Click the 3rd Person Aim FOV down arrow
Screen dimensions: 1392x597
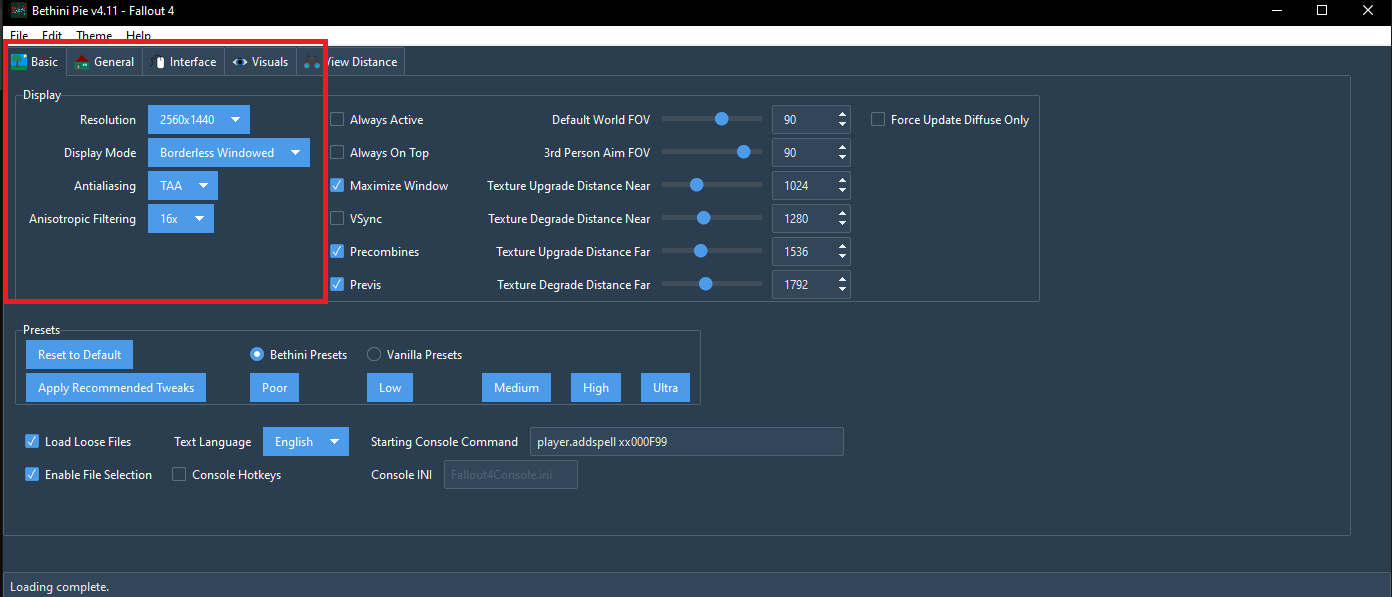point(841,158)
